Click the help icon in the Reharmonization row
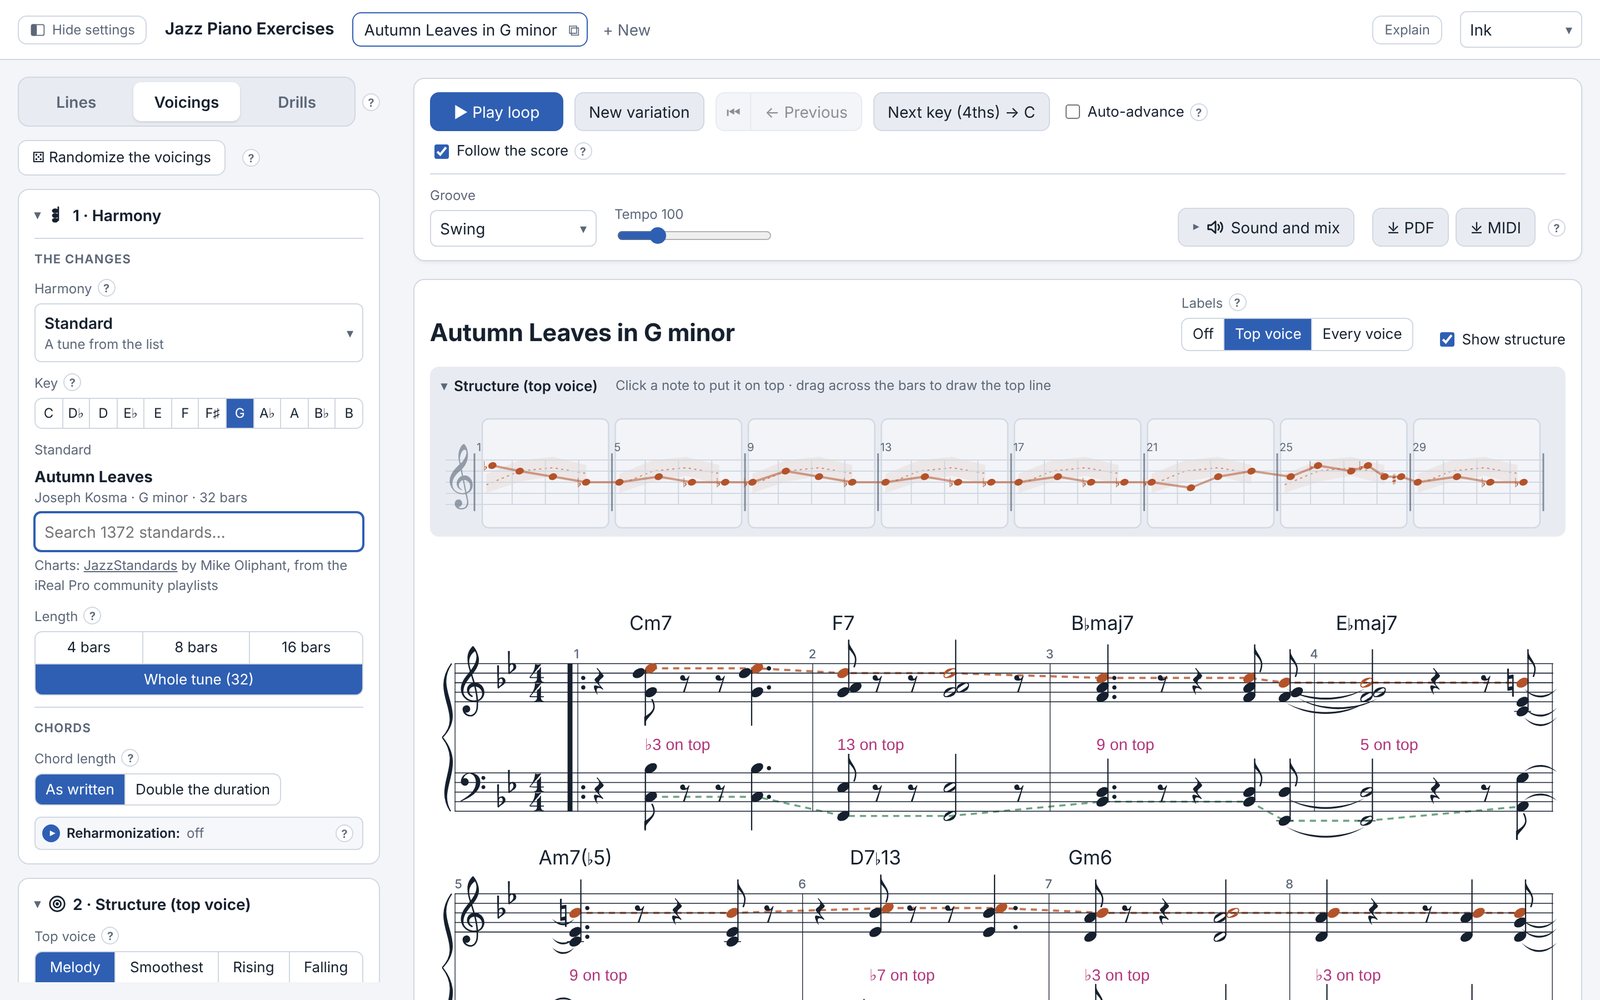The image size is (1600, 1000). pyautogui.click(x=344, y=833)
